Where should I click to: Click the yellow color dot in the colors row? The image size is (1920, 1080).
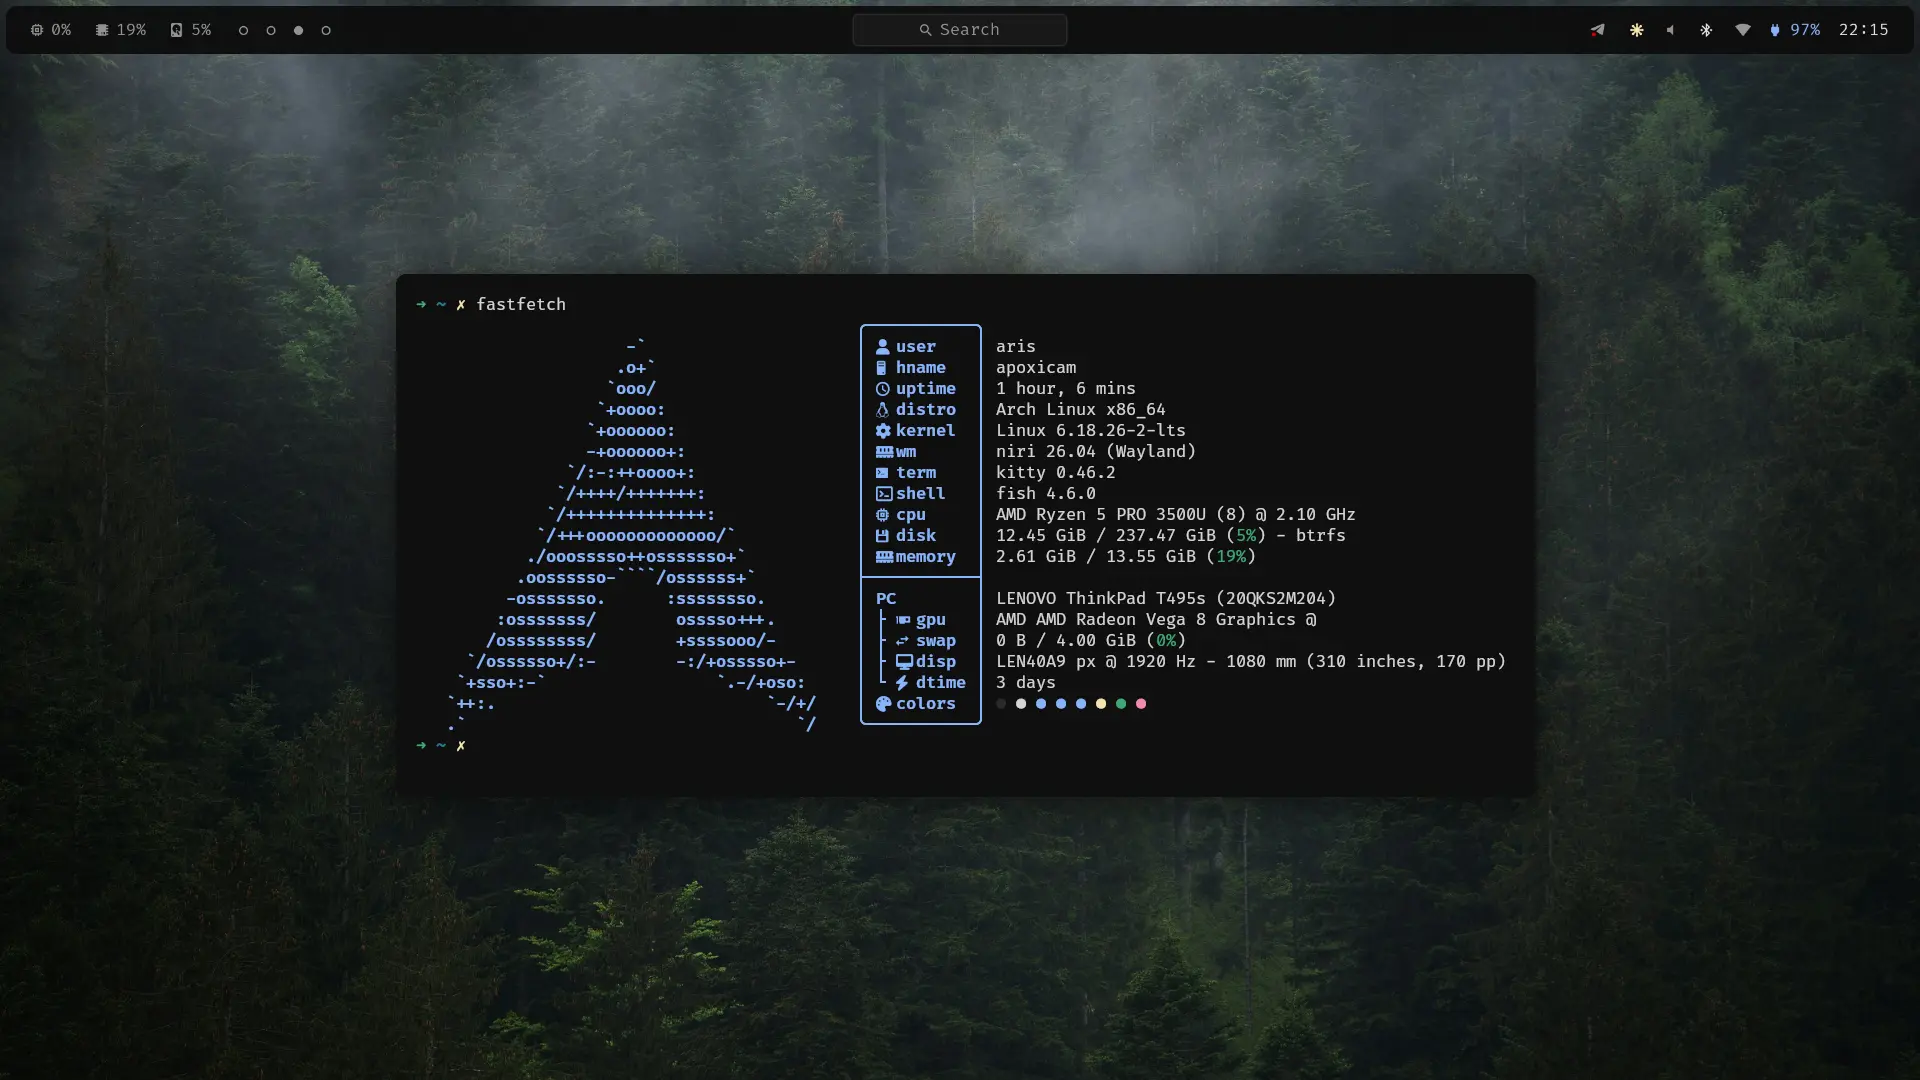(1101, 704)
